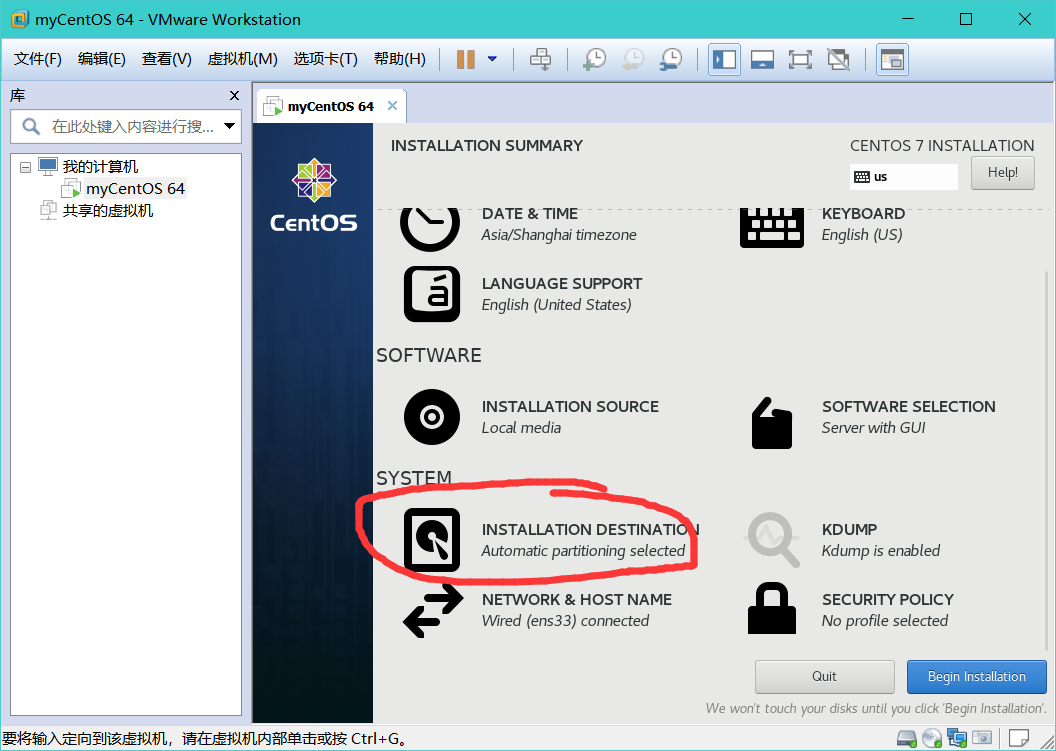Select 共享的虚拟机 in library tree

pos(108,211)
